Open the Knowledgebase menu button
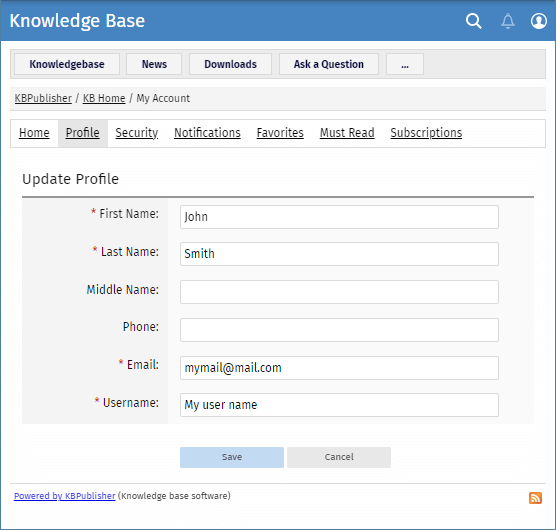556x530 pixels. (67, 64)
